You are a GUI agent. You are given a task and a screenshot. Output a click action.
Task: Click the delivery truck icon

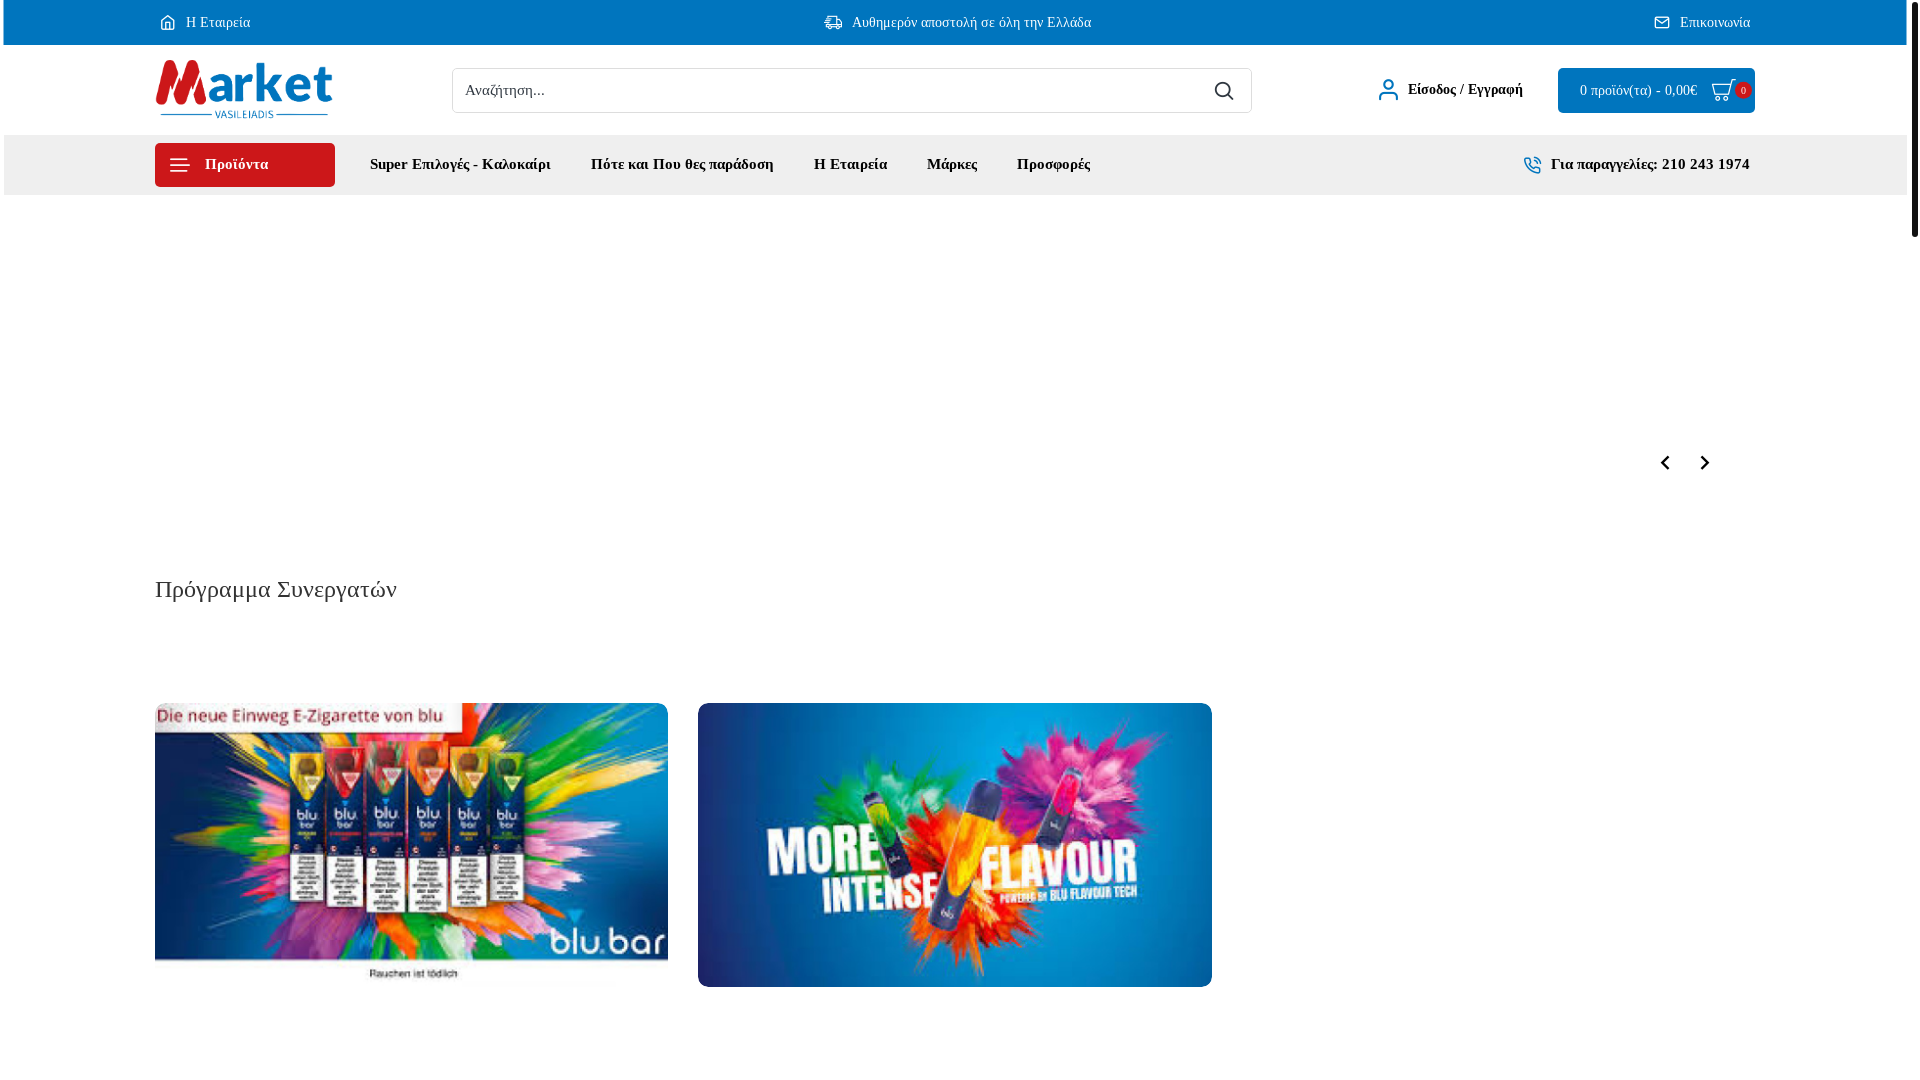click(x=833, y=22)
